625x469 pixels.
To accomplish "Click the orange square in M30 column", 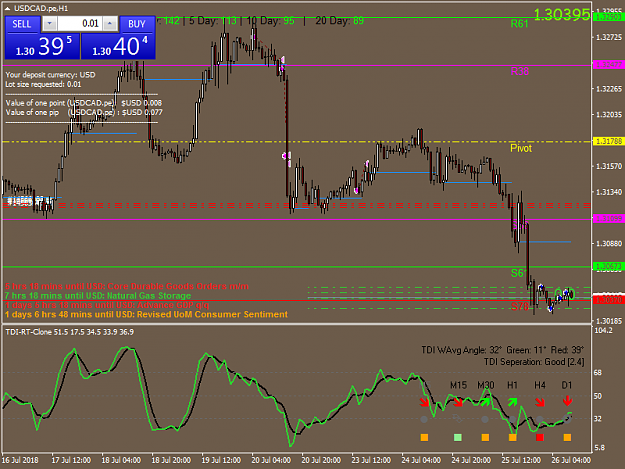I will (x=485, y=438).
